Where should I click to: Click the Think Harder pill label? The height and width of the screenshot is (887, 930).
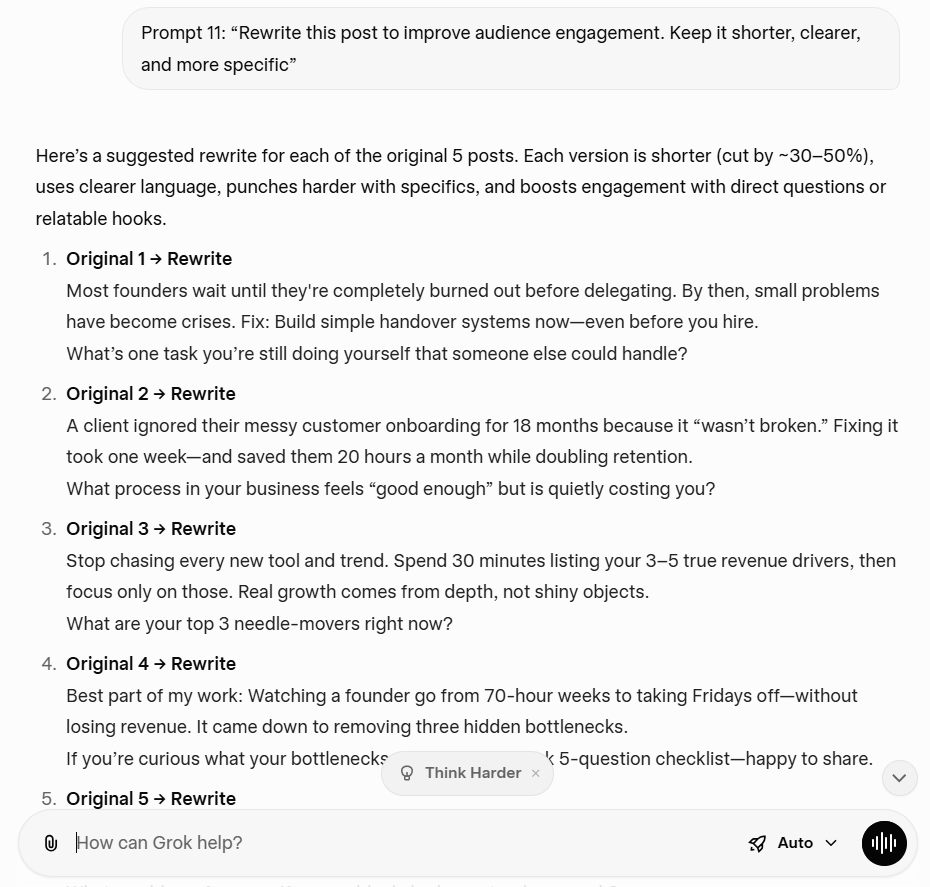coord(472,773)
